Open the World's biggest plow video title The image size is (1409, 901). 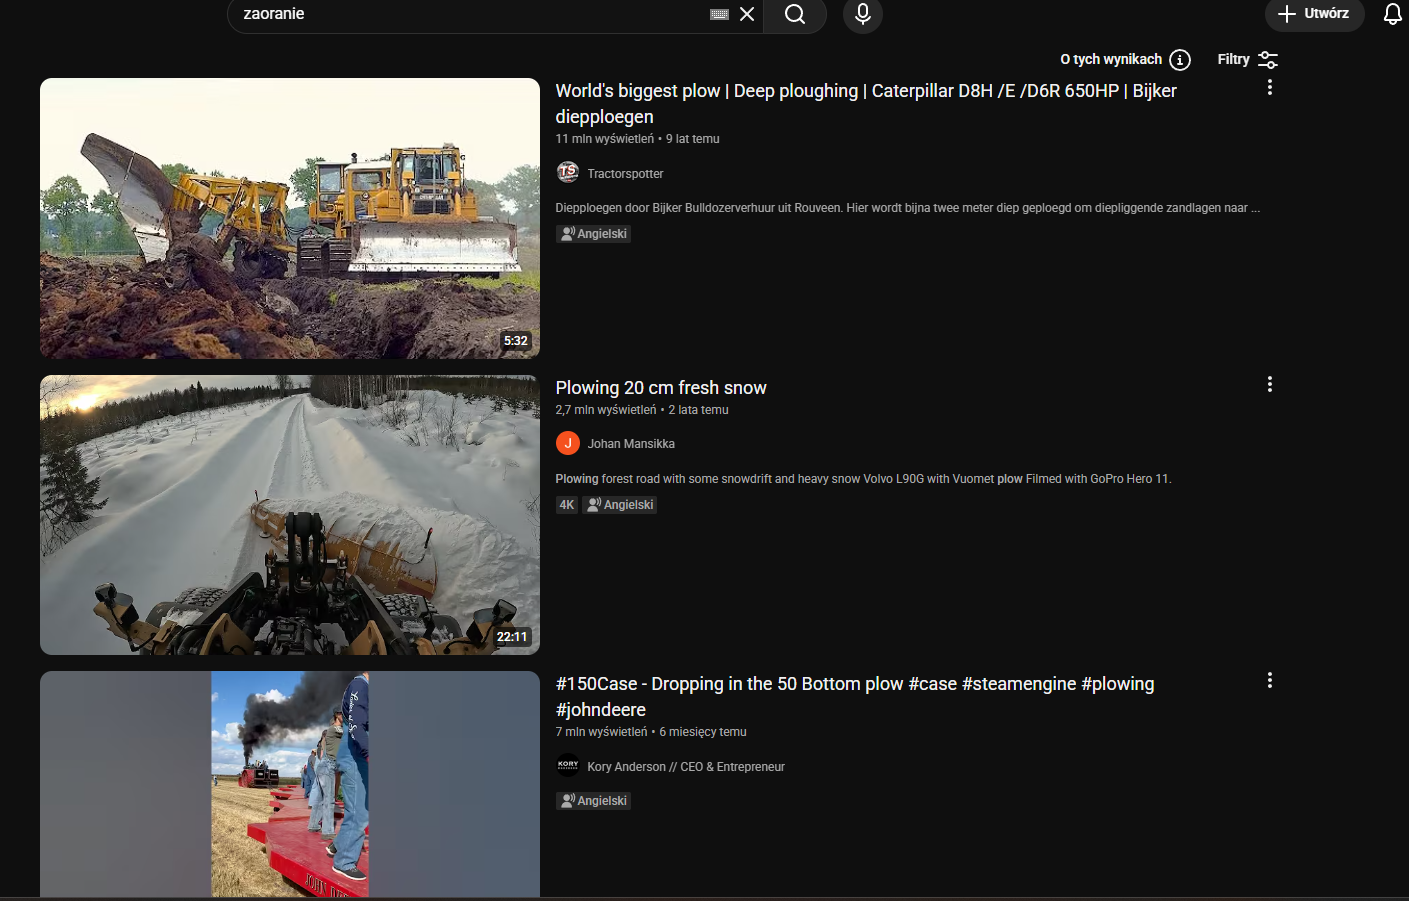tap(865, 92)
